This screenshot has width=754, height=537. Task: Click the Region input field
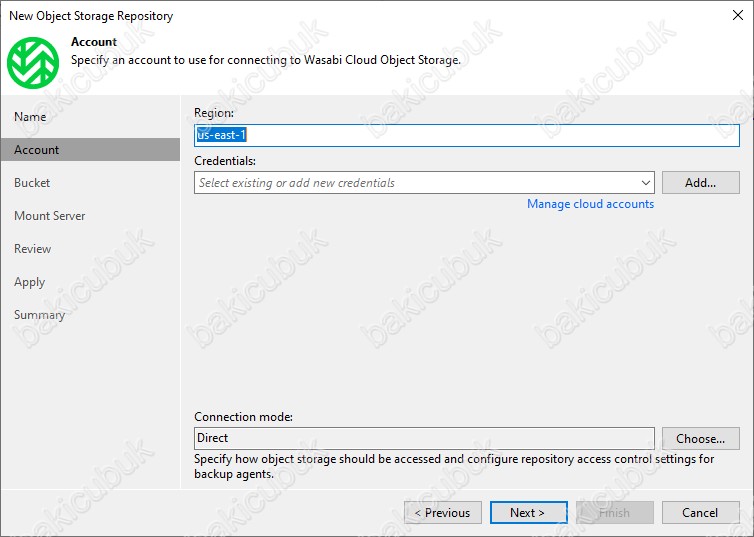pos(466,135)
